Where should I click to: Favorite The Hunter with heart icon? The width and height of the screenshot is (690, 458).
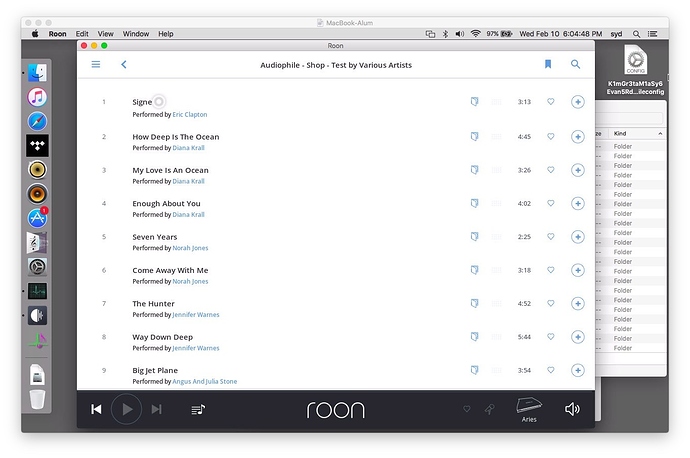[551, 303]
